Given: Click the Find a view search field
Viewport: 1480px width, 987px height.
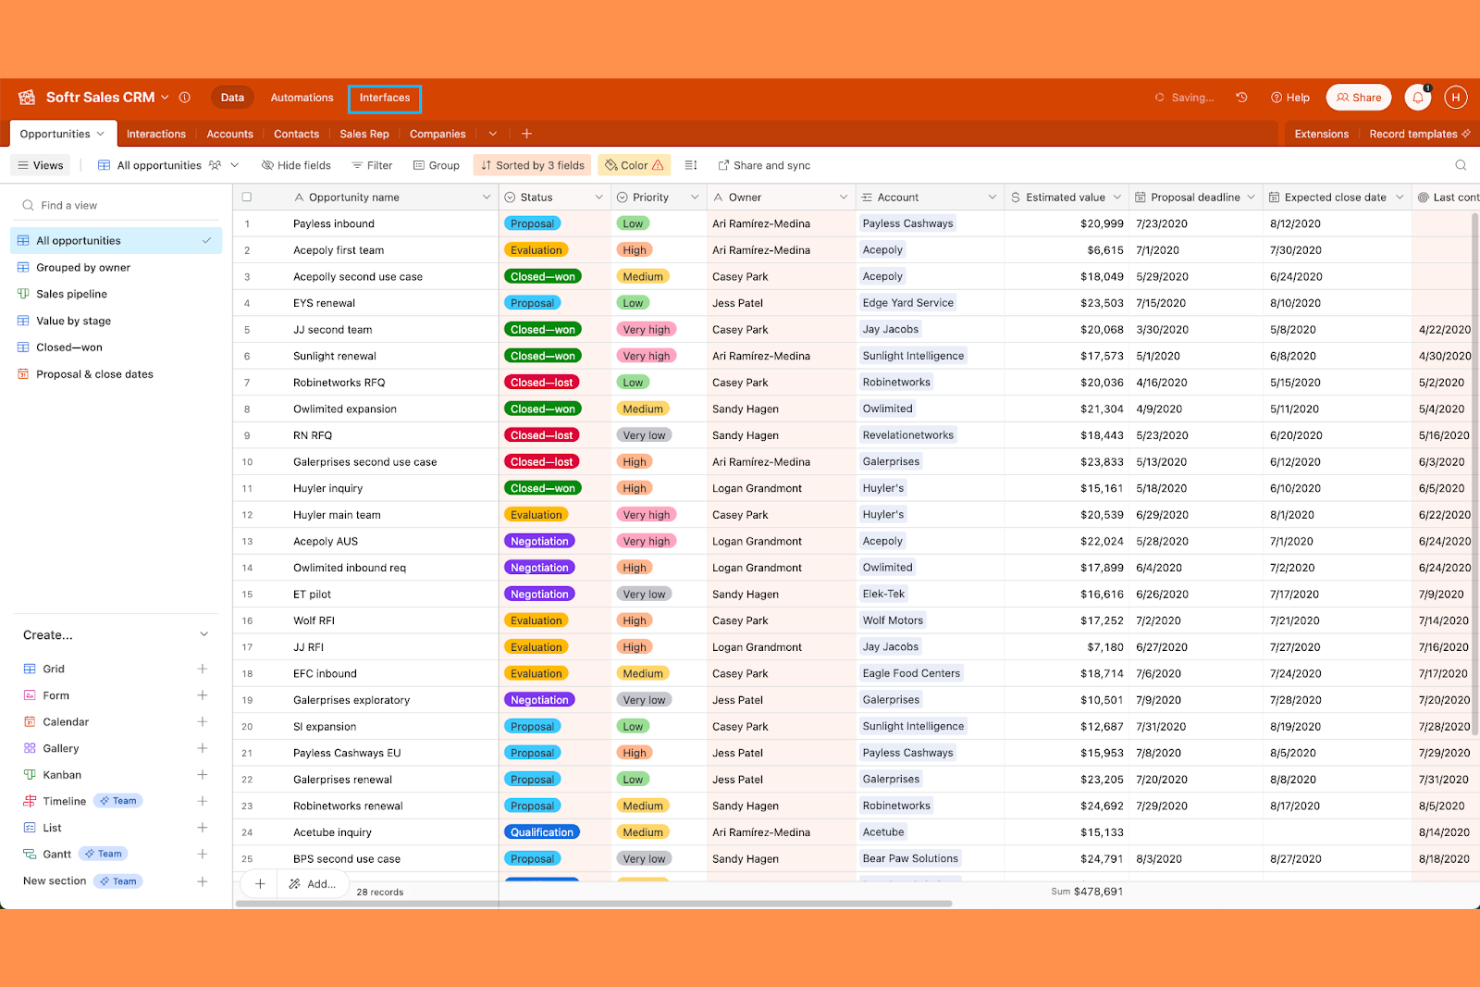Looking at the screenshot, I should [x=116, y=205].
